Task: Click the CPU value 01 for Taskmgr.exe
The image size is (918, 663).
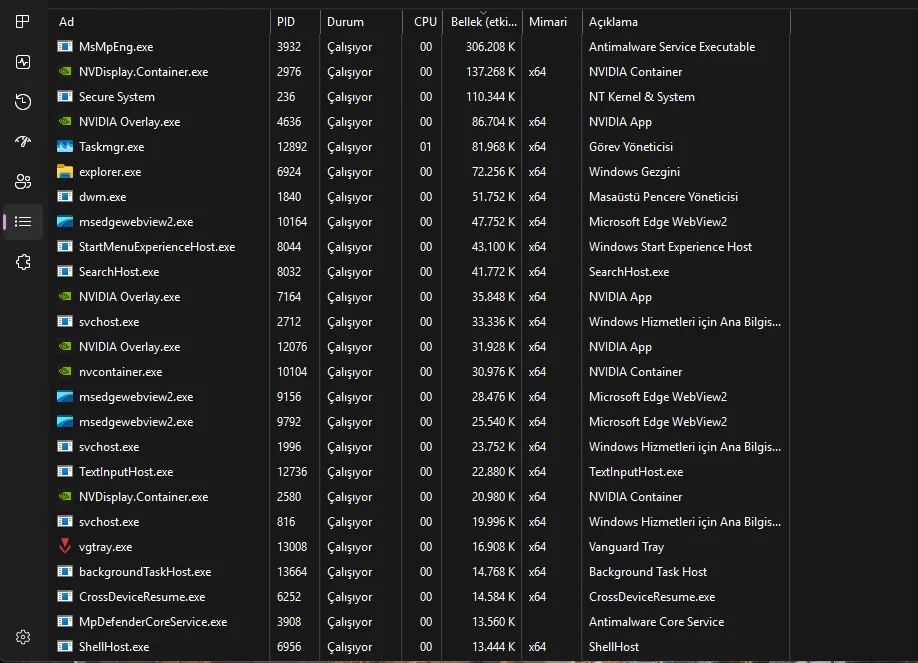Action: point(426,146)
